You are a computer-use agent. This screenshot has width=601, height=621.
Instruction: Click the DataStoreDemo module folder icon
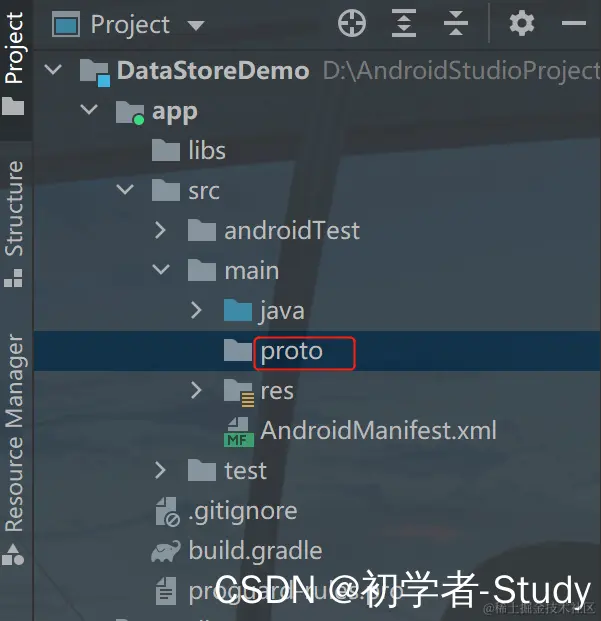click(95, 72)
